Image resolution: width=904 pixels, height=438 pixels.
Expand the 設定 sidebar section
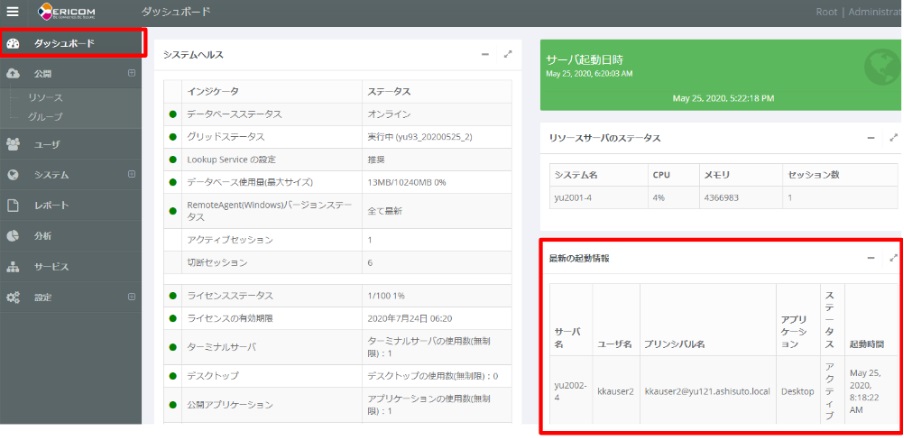[131, 297]
